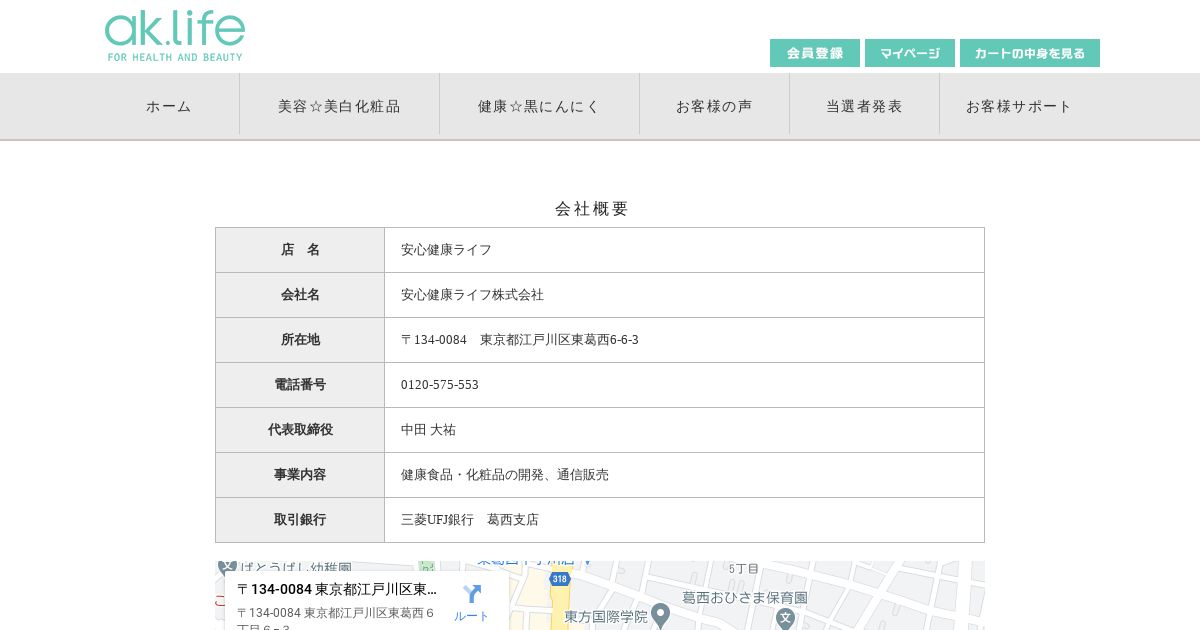Click the kindergarten marker icon on map
The width and height of the screenshot is (1200, 630).
click(228, 567)
